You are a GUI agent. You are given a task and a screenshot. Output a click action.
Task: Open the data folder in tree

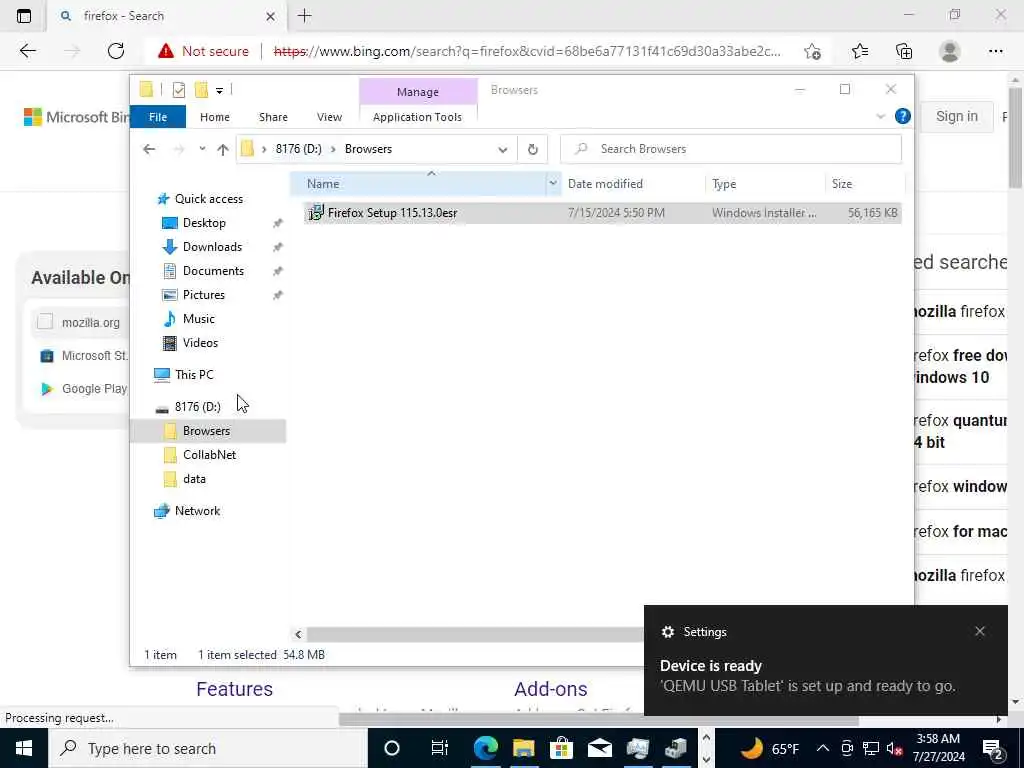(x=194, y=479)
